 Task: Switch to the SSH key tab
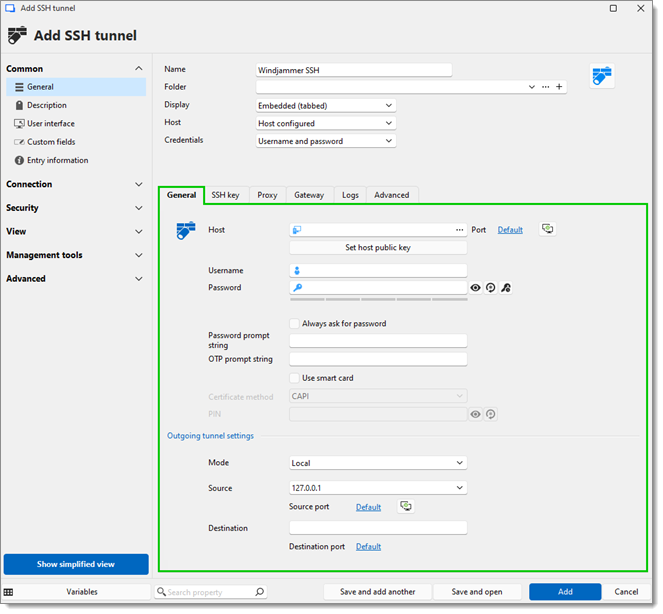(x=225, y=195)
